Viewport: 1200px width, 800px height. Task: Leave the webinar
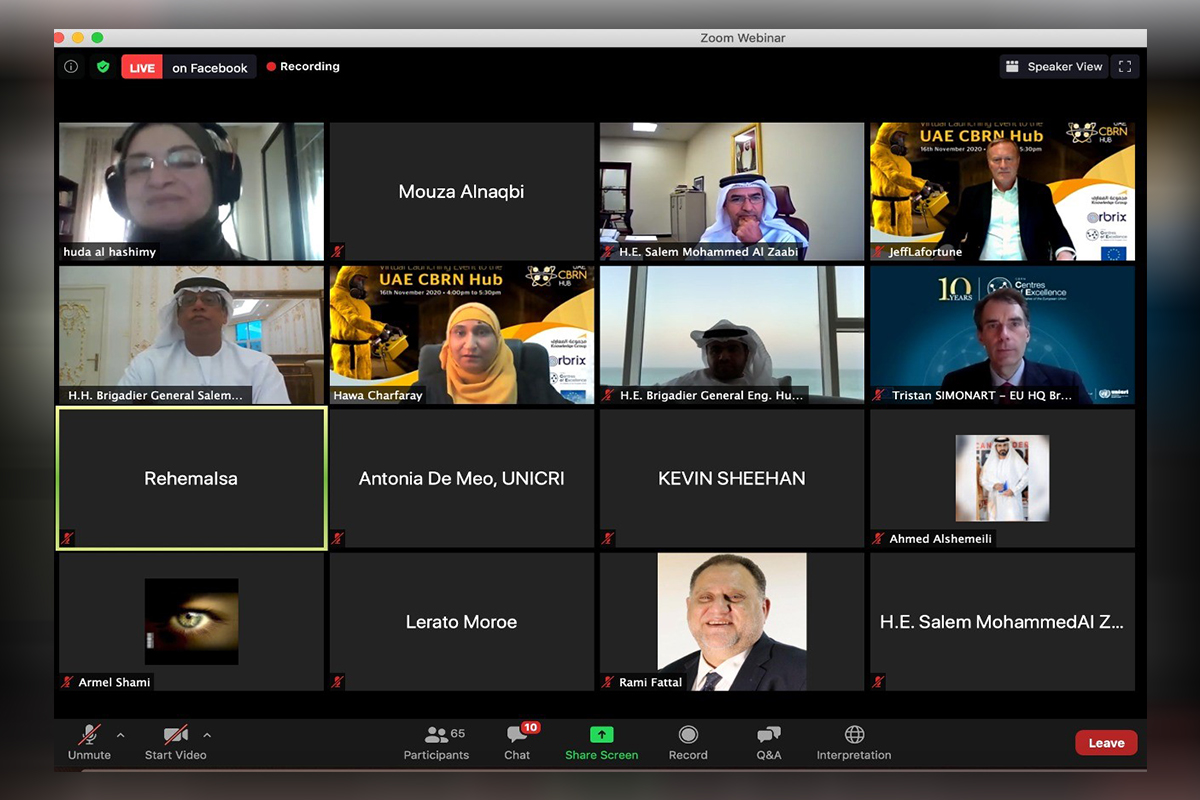point(1106,743)
